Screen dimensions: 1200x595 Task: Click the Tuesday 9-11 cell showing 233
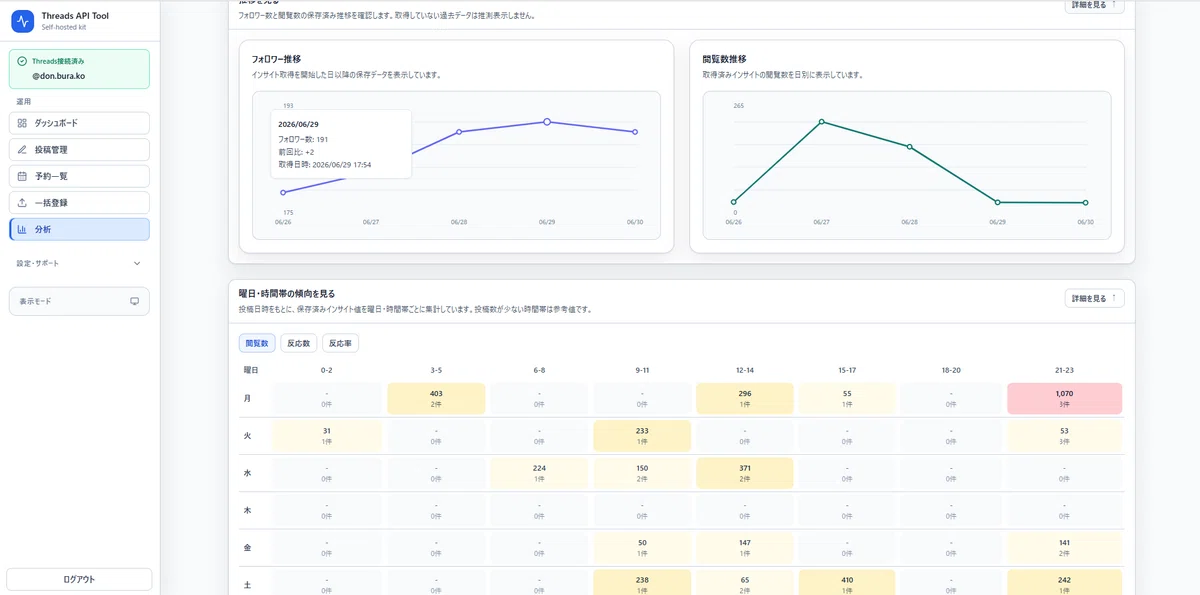642,435
